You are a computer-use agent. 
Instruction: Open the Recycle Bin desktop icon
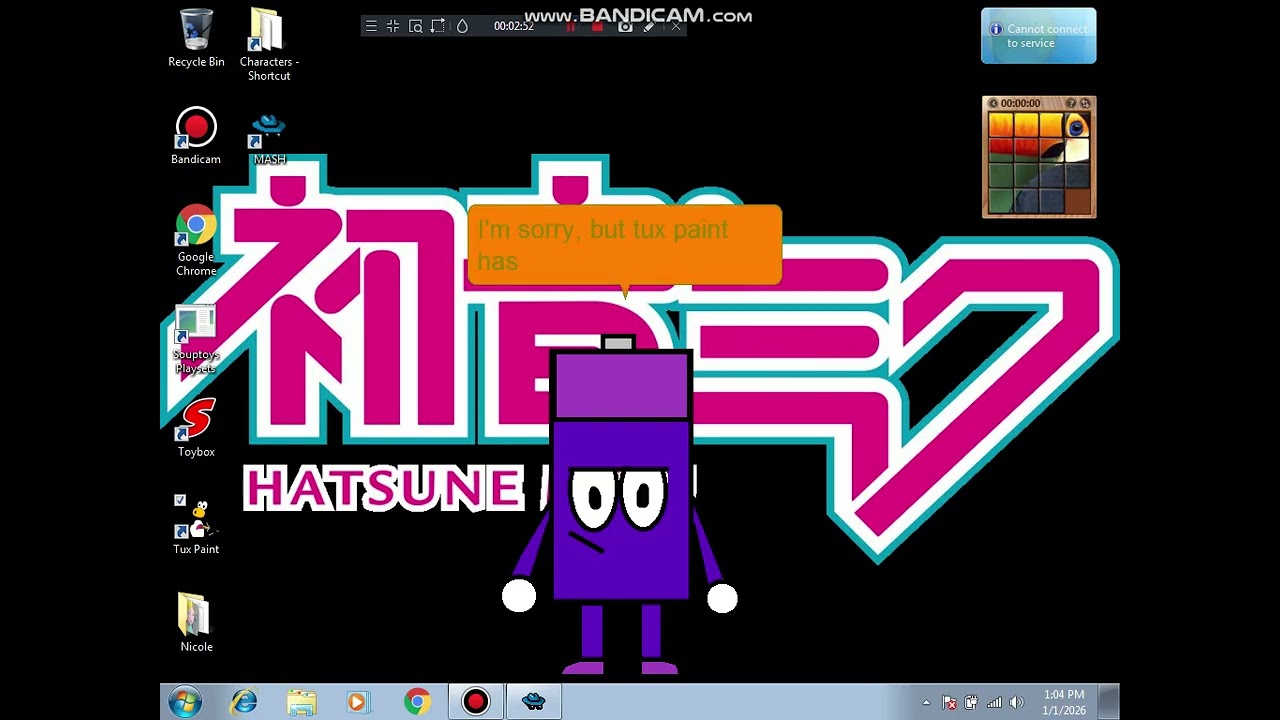[x=196, y=39]
